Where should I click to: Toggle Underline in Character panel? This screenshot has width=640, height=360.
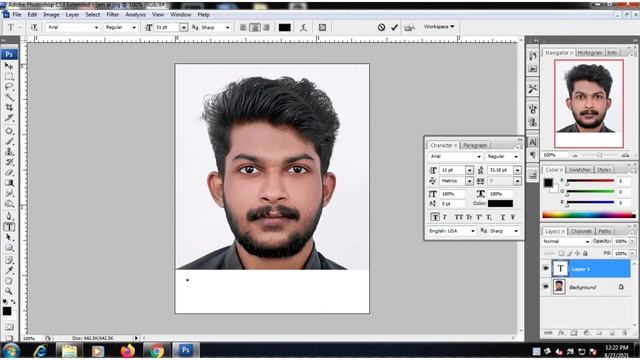[x=503, y=217]
